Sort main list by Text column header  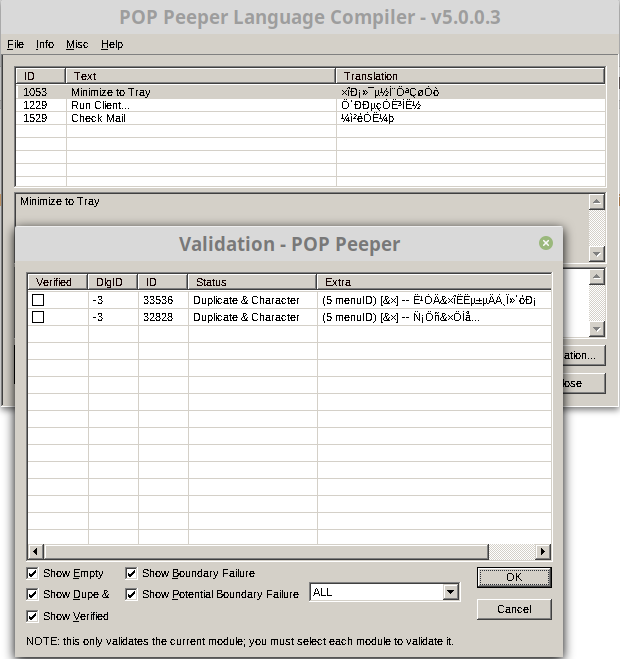click(201, 76)
